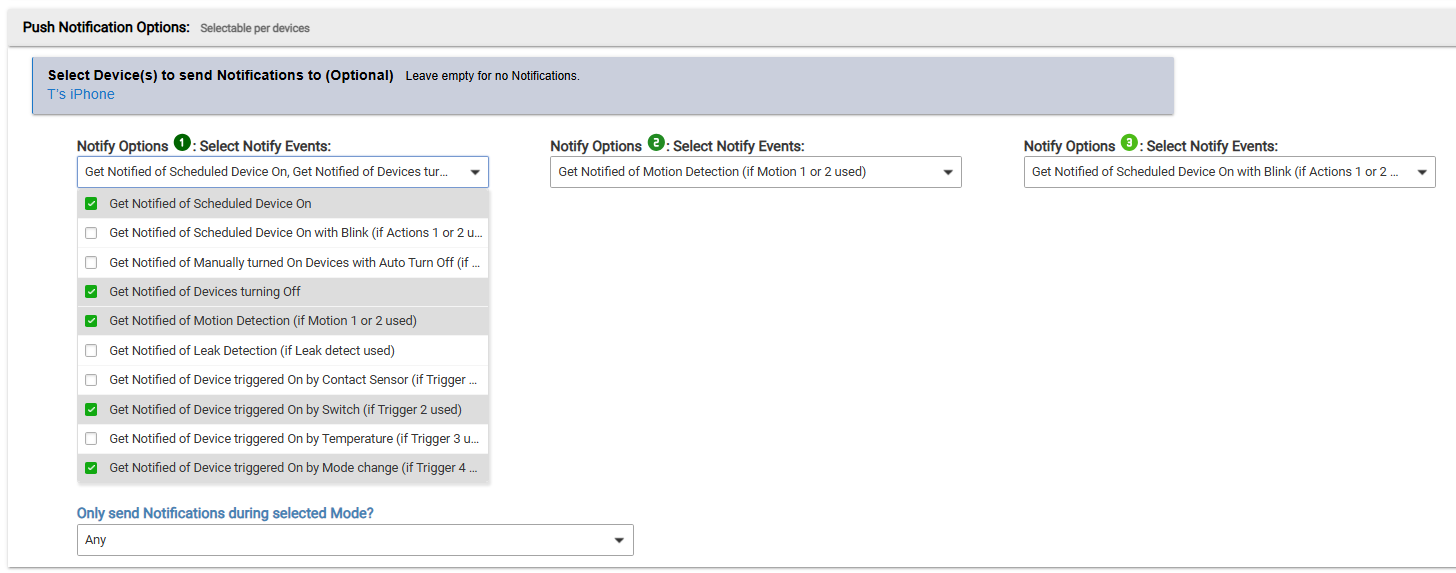Click the Push Notification Options section header
The image size is (1456, 573).
click(106, 27)
